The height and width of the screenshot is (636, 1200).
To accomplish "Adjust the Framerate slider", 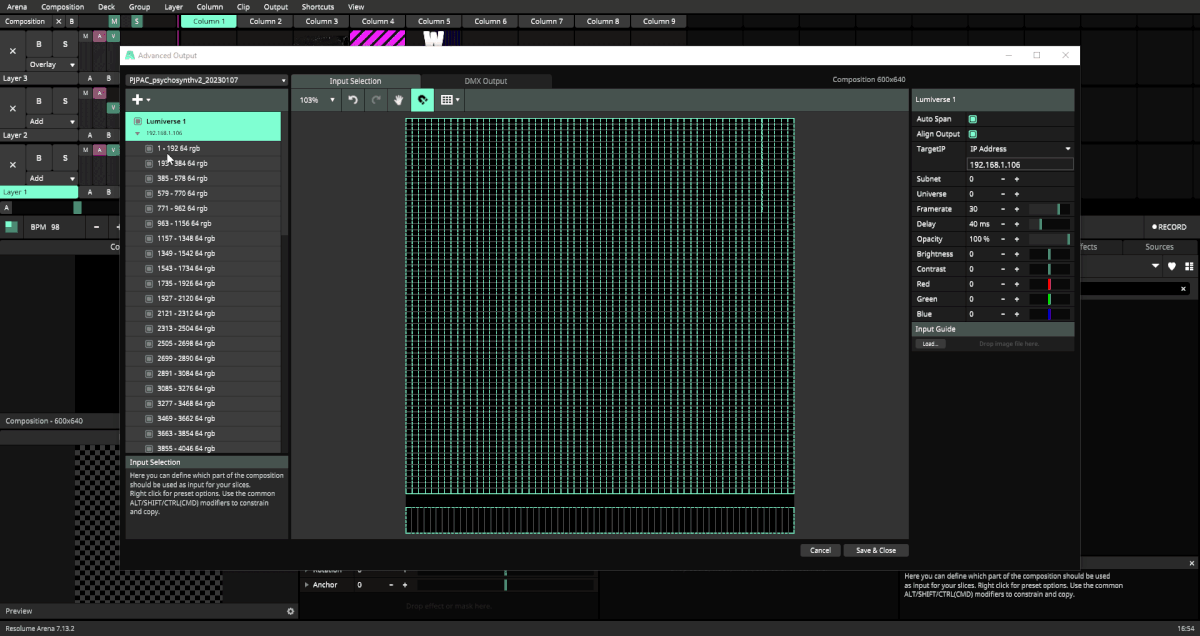I will (1049, 209).
